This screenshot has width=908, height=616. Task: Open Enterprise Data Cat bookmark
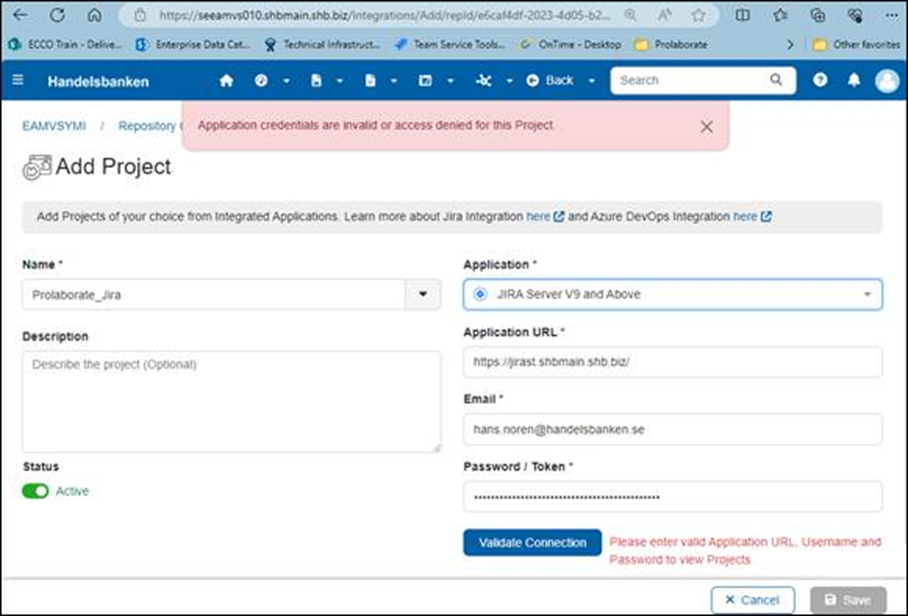[193, 45]
